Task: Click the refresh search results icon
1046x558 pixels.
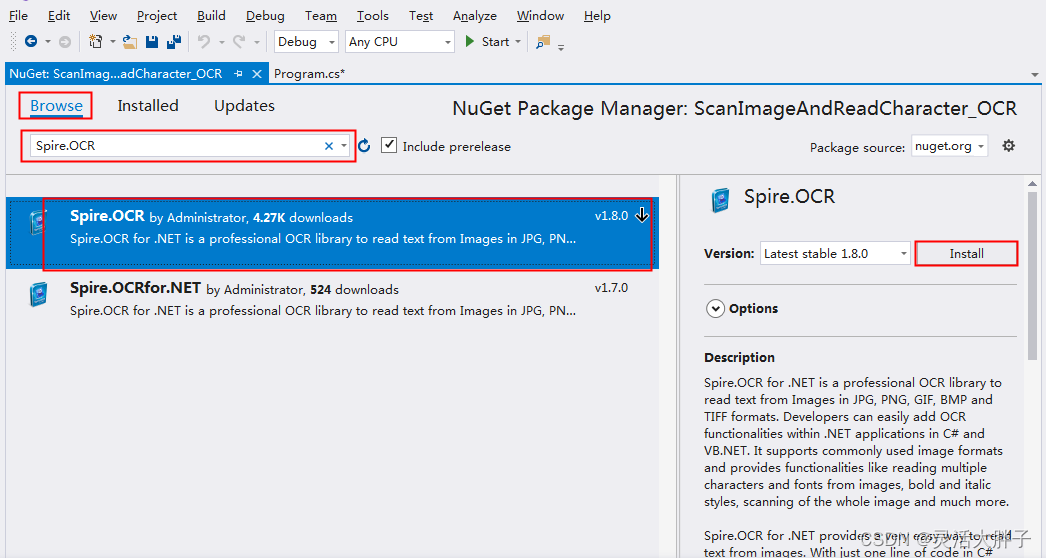Action: 364,146
